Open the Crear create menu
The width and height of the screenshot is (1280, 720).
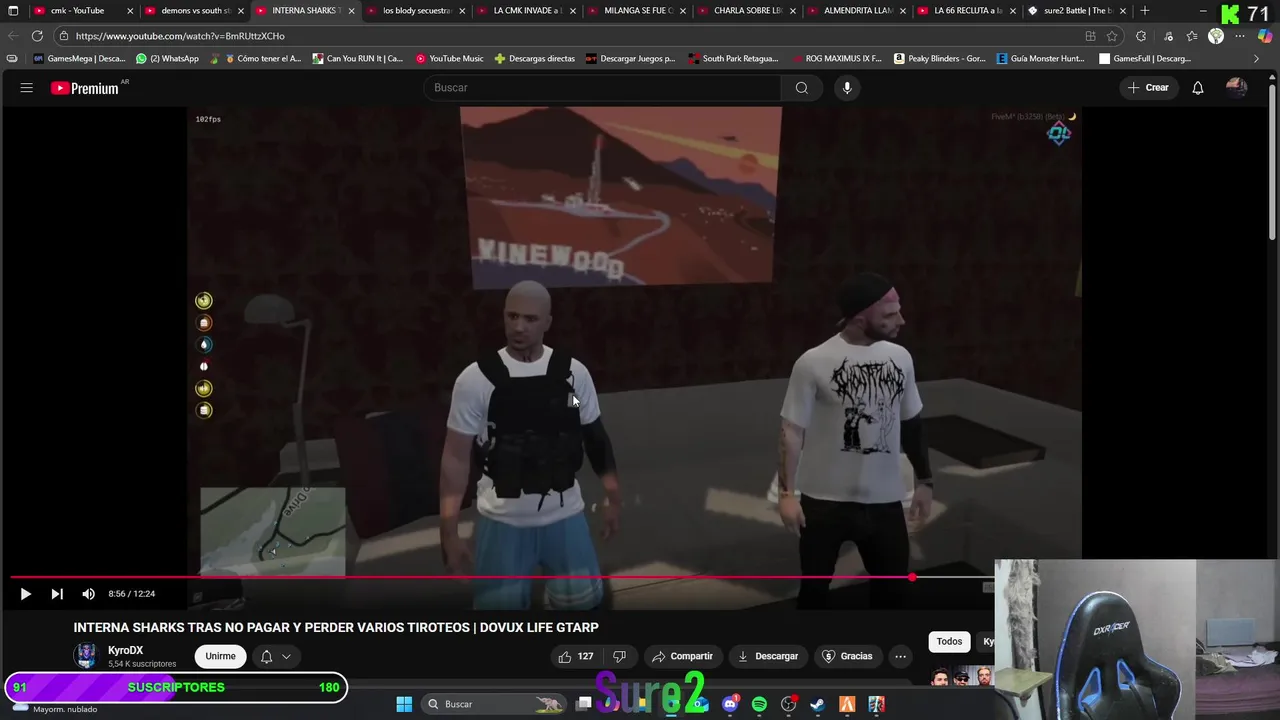click(1148, 88)
